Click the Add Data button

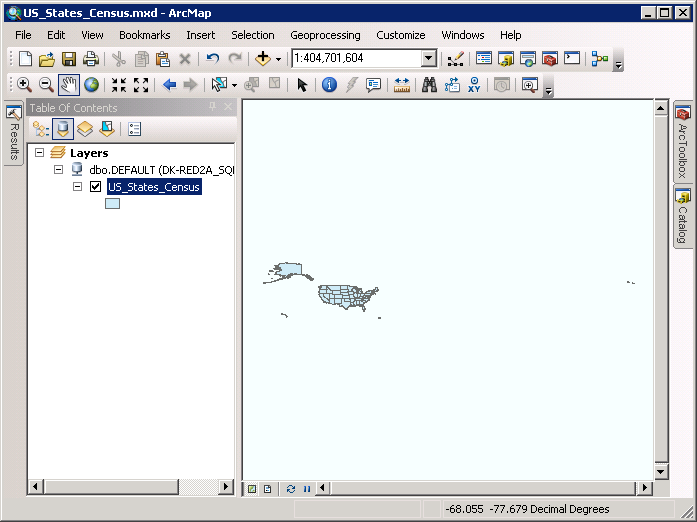263,59
